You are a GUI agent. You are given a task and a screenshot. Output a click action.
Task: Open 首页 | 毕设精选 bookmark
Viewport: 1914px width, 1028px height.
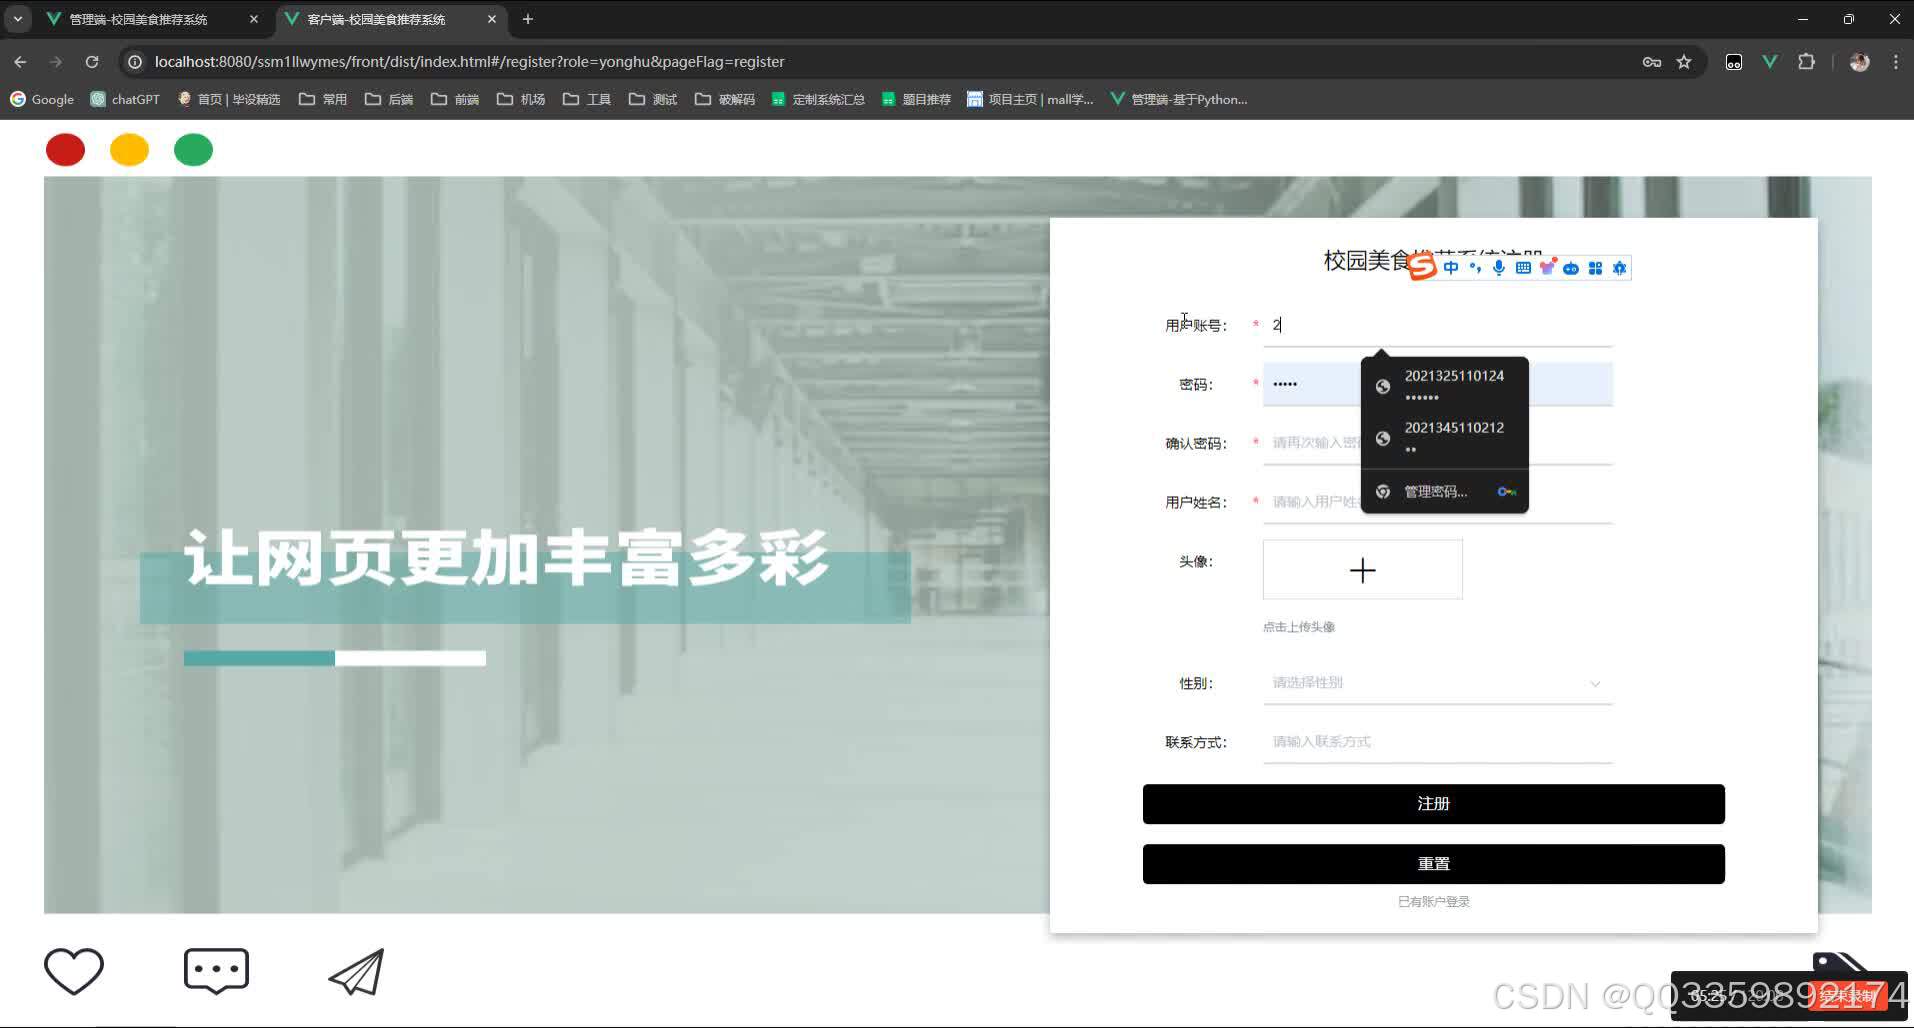click(x=229, y=99)
